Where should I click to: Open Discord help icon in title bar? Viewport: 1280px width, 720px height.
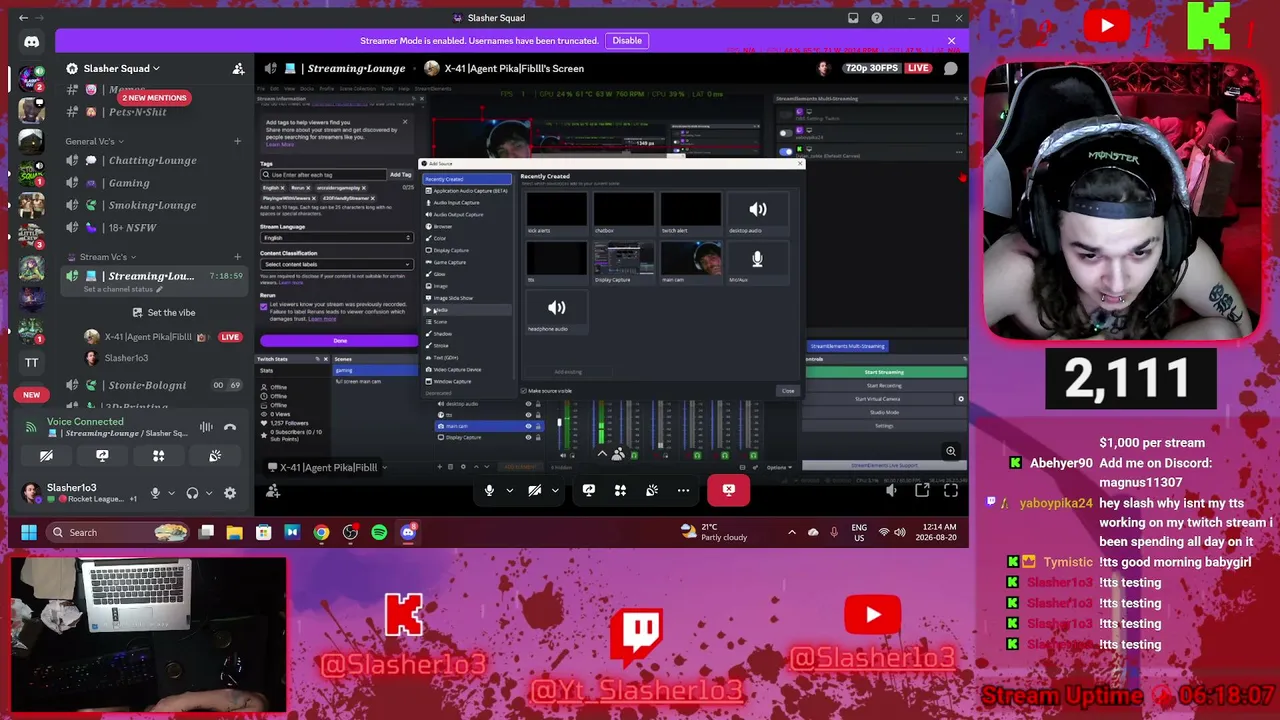click(877, 18)
